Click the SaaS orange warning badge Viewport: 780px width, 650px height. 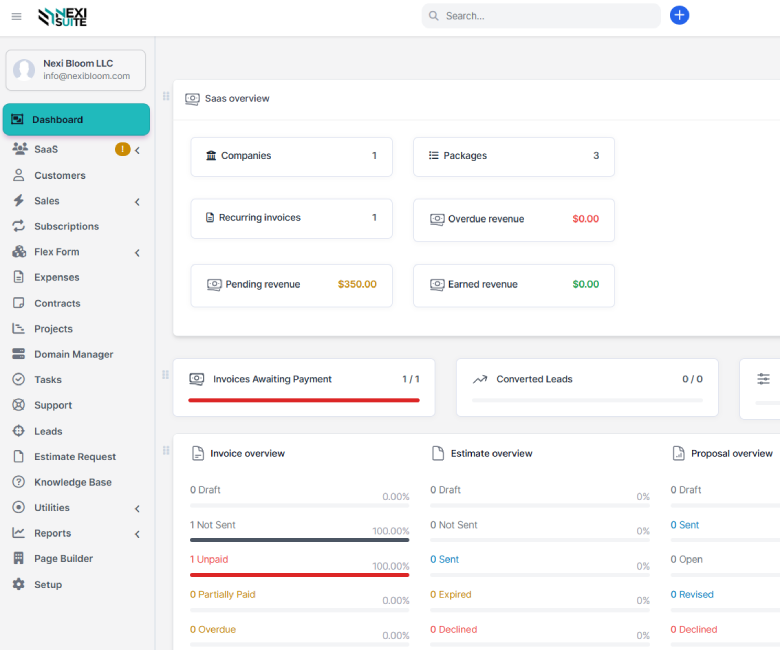tap(122, 149)
